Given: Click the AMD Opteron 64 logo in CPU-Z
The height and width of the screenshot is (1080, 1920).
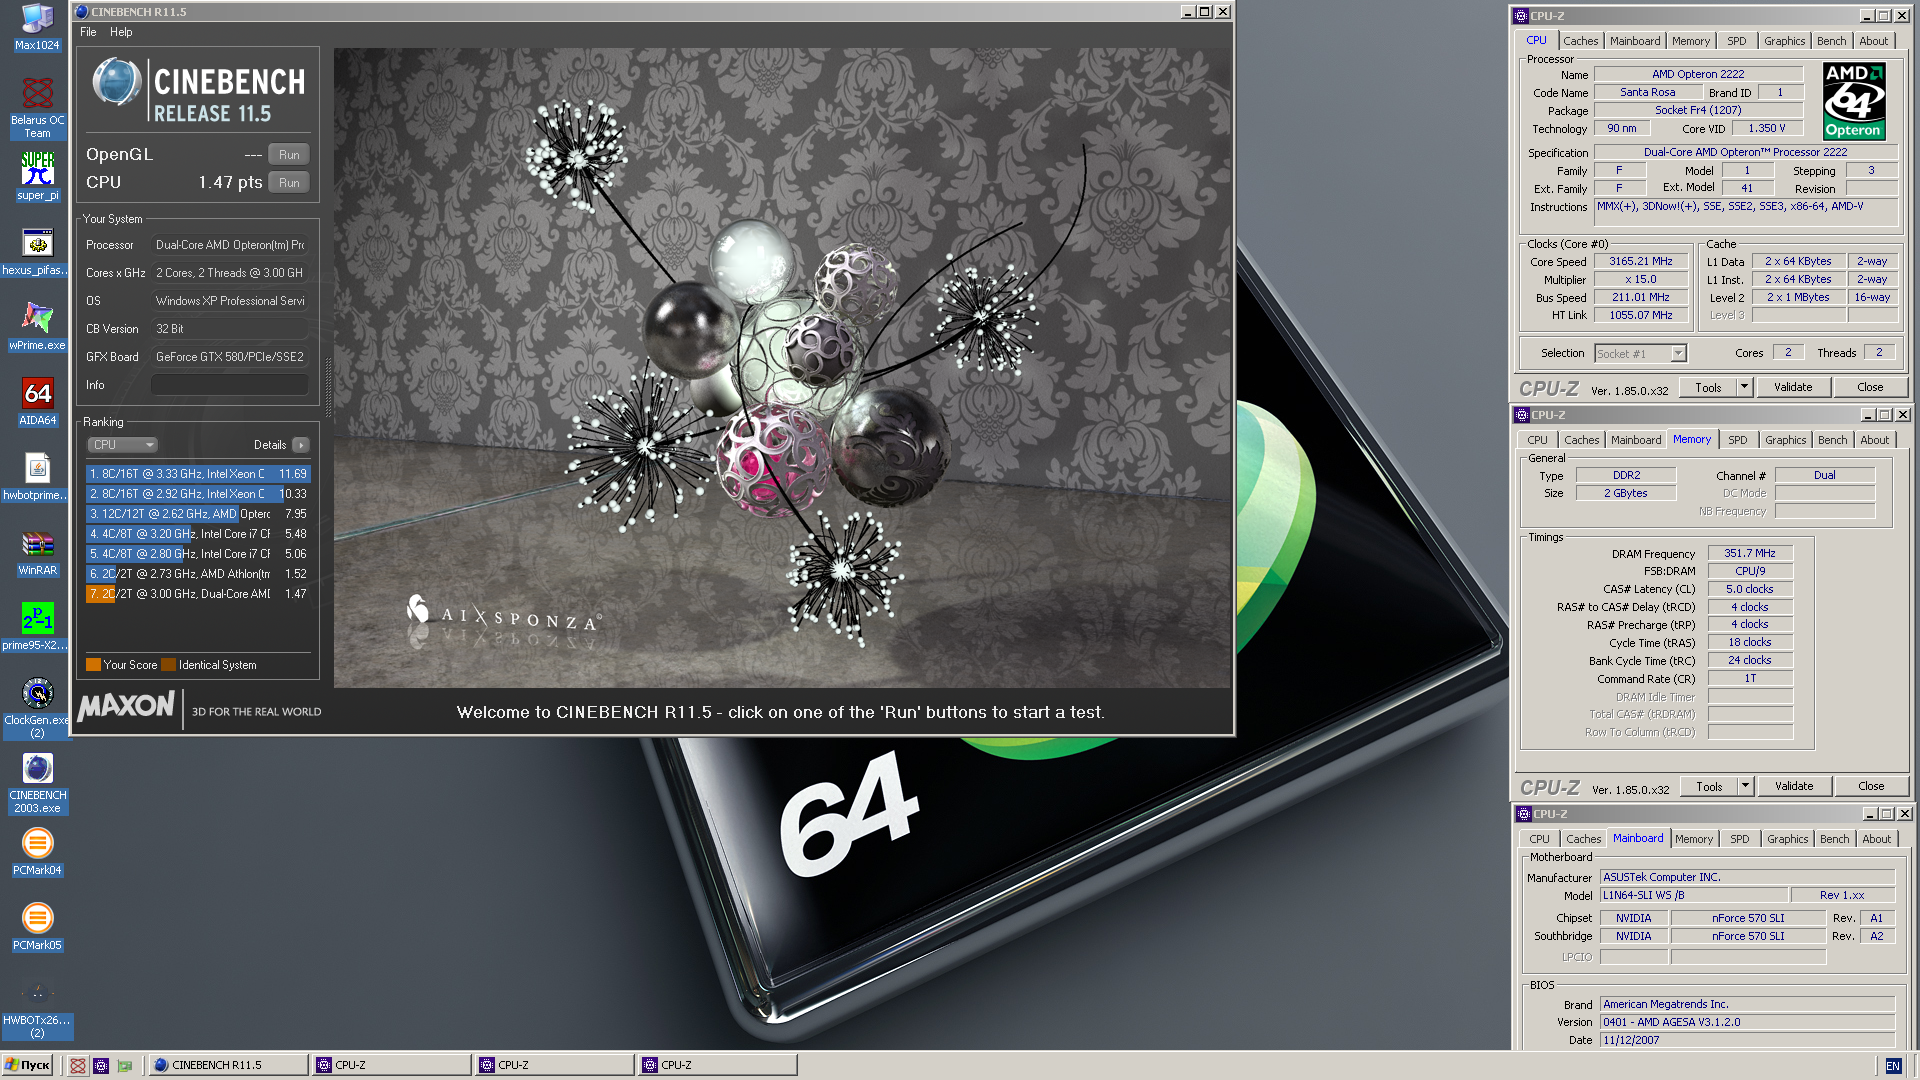Looking at the screenshot, I should pyautogui.click(x=1854, y=101).
